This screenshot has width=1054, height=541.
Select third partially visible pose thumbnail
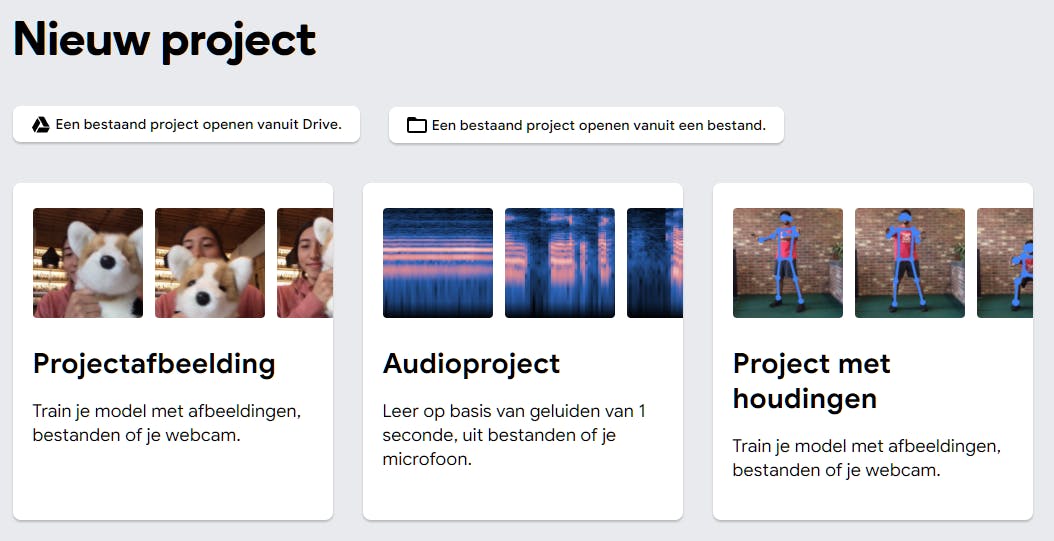point(1005,263)
